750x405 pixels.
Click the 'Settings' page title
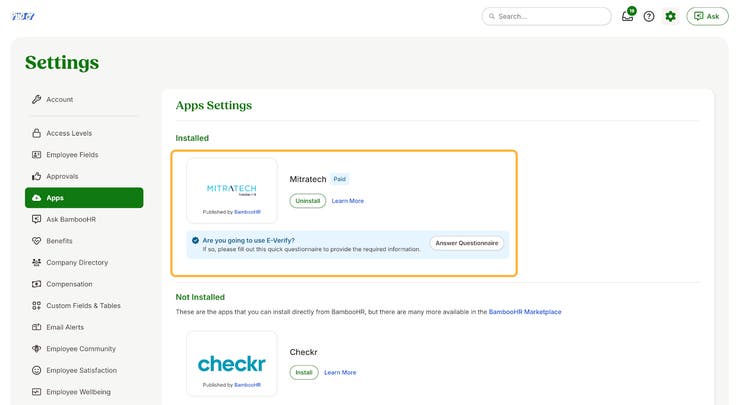coord(62,63)
